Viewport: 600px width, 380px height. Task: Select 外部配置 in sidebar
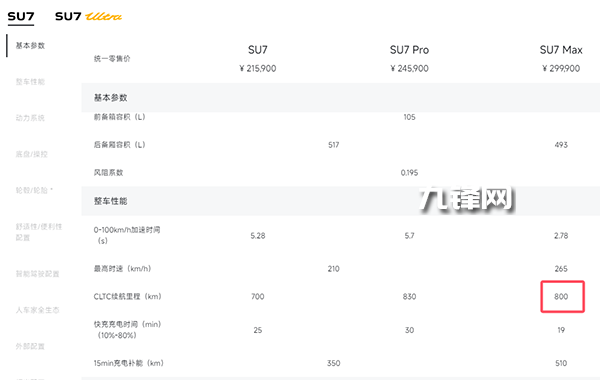point(30,346)
